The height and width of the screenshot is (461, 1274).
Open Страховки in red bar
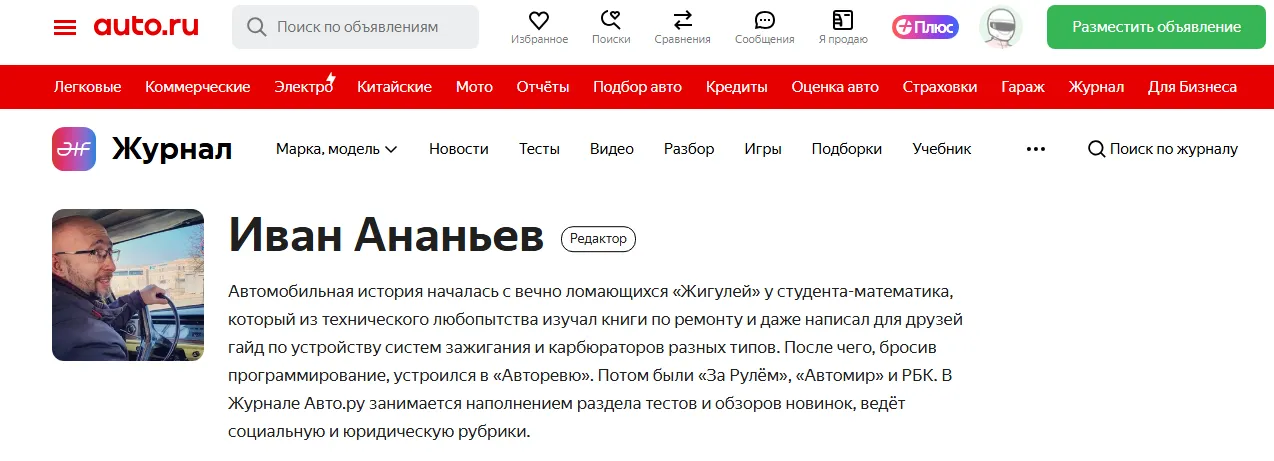tap(940, 87)
